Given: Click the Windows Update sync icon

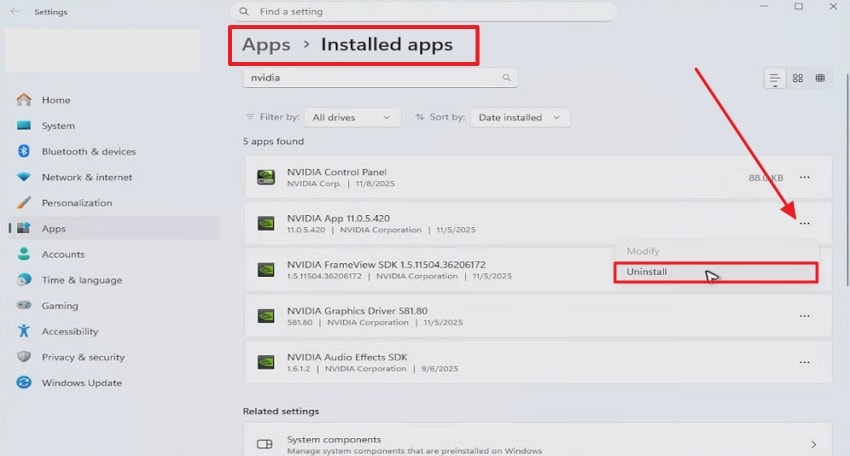Looking at the screenshot, I should tap(23, 383).
